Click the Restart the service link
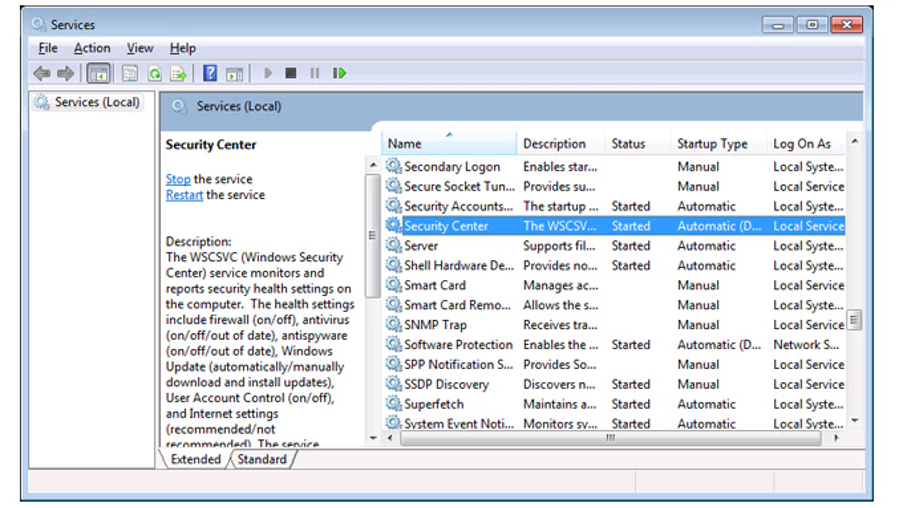The width and height of the screenshot is (904, 508). coord(184,195)
